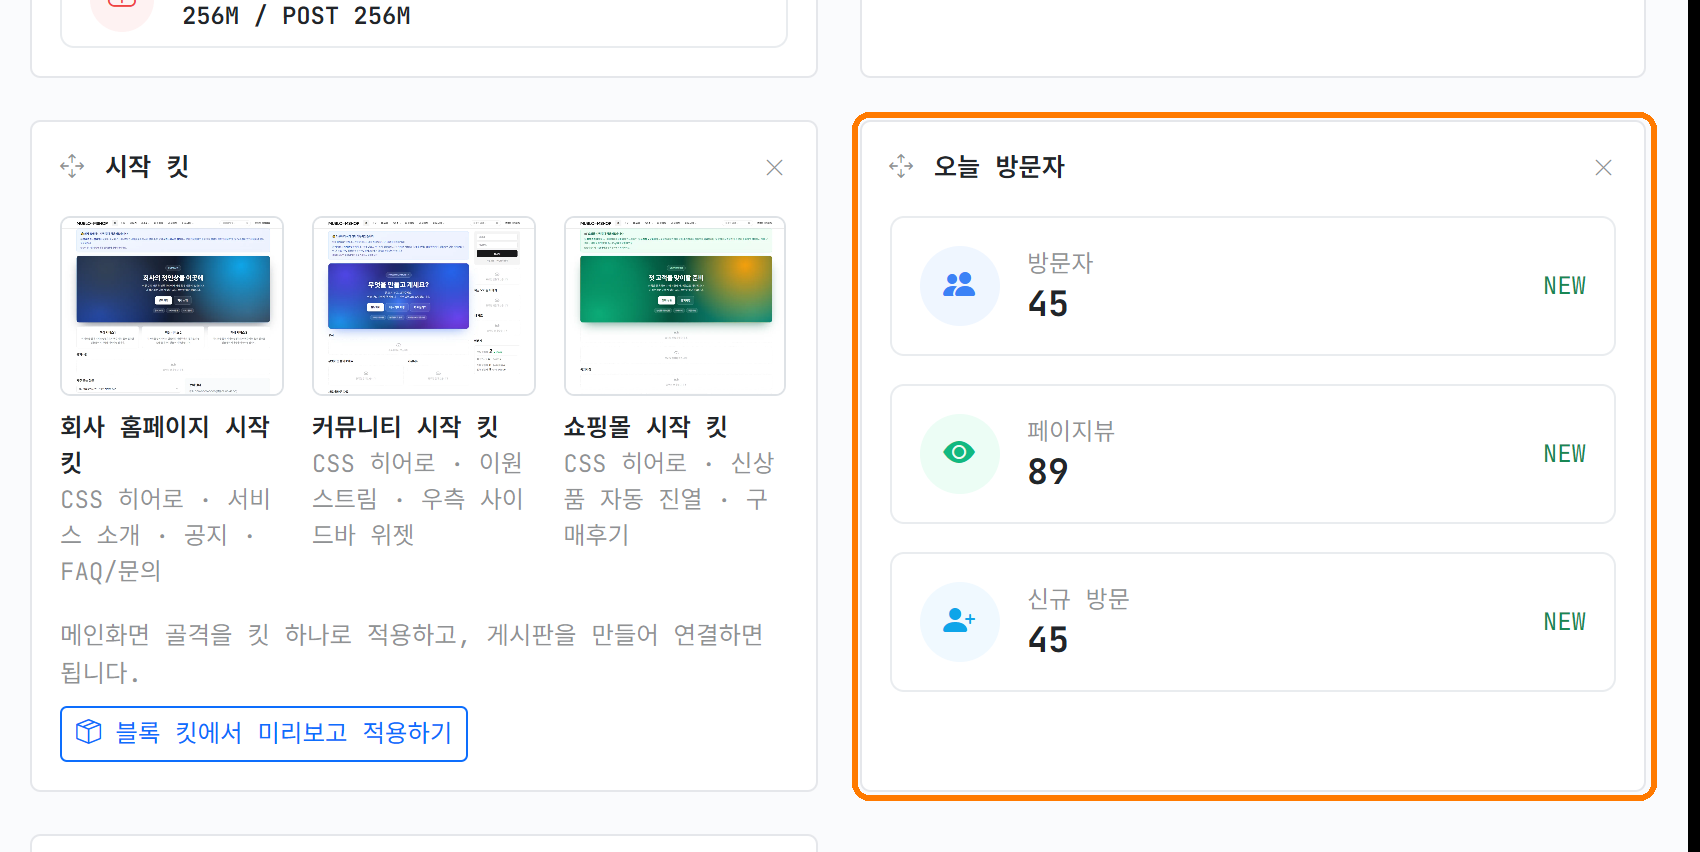Click the green pageview eye icon
This screenshot has width=1700, height=852.
[x=959, y=453]
